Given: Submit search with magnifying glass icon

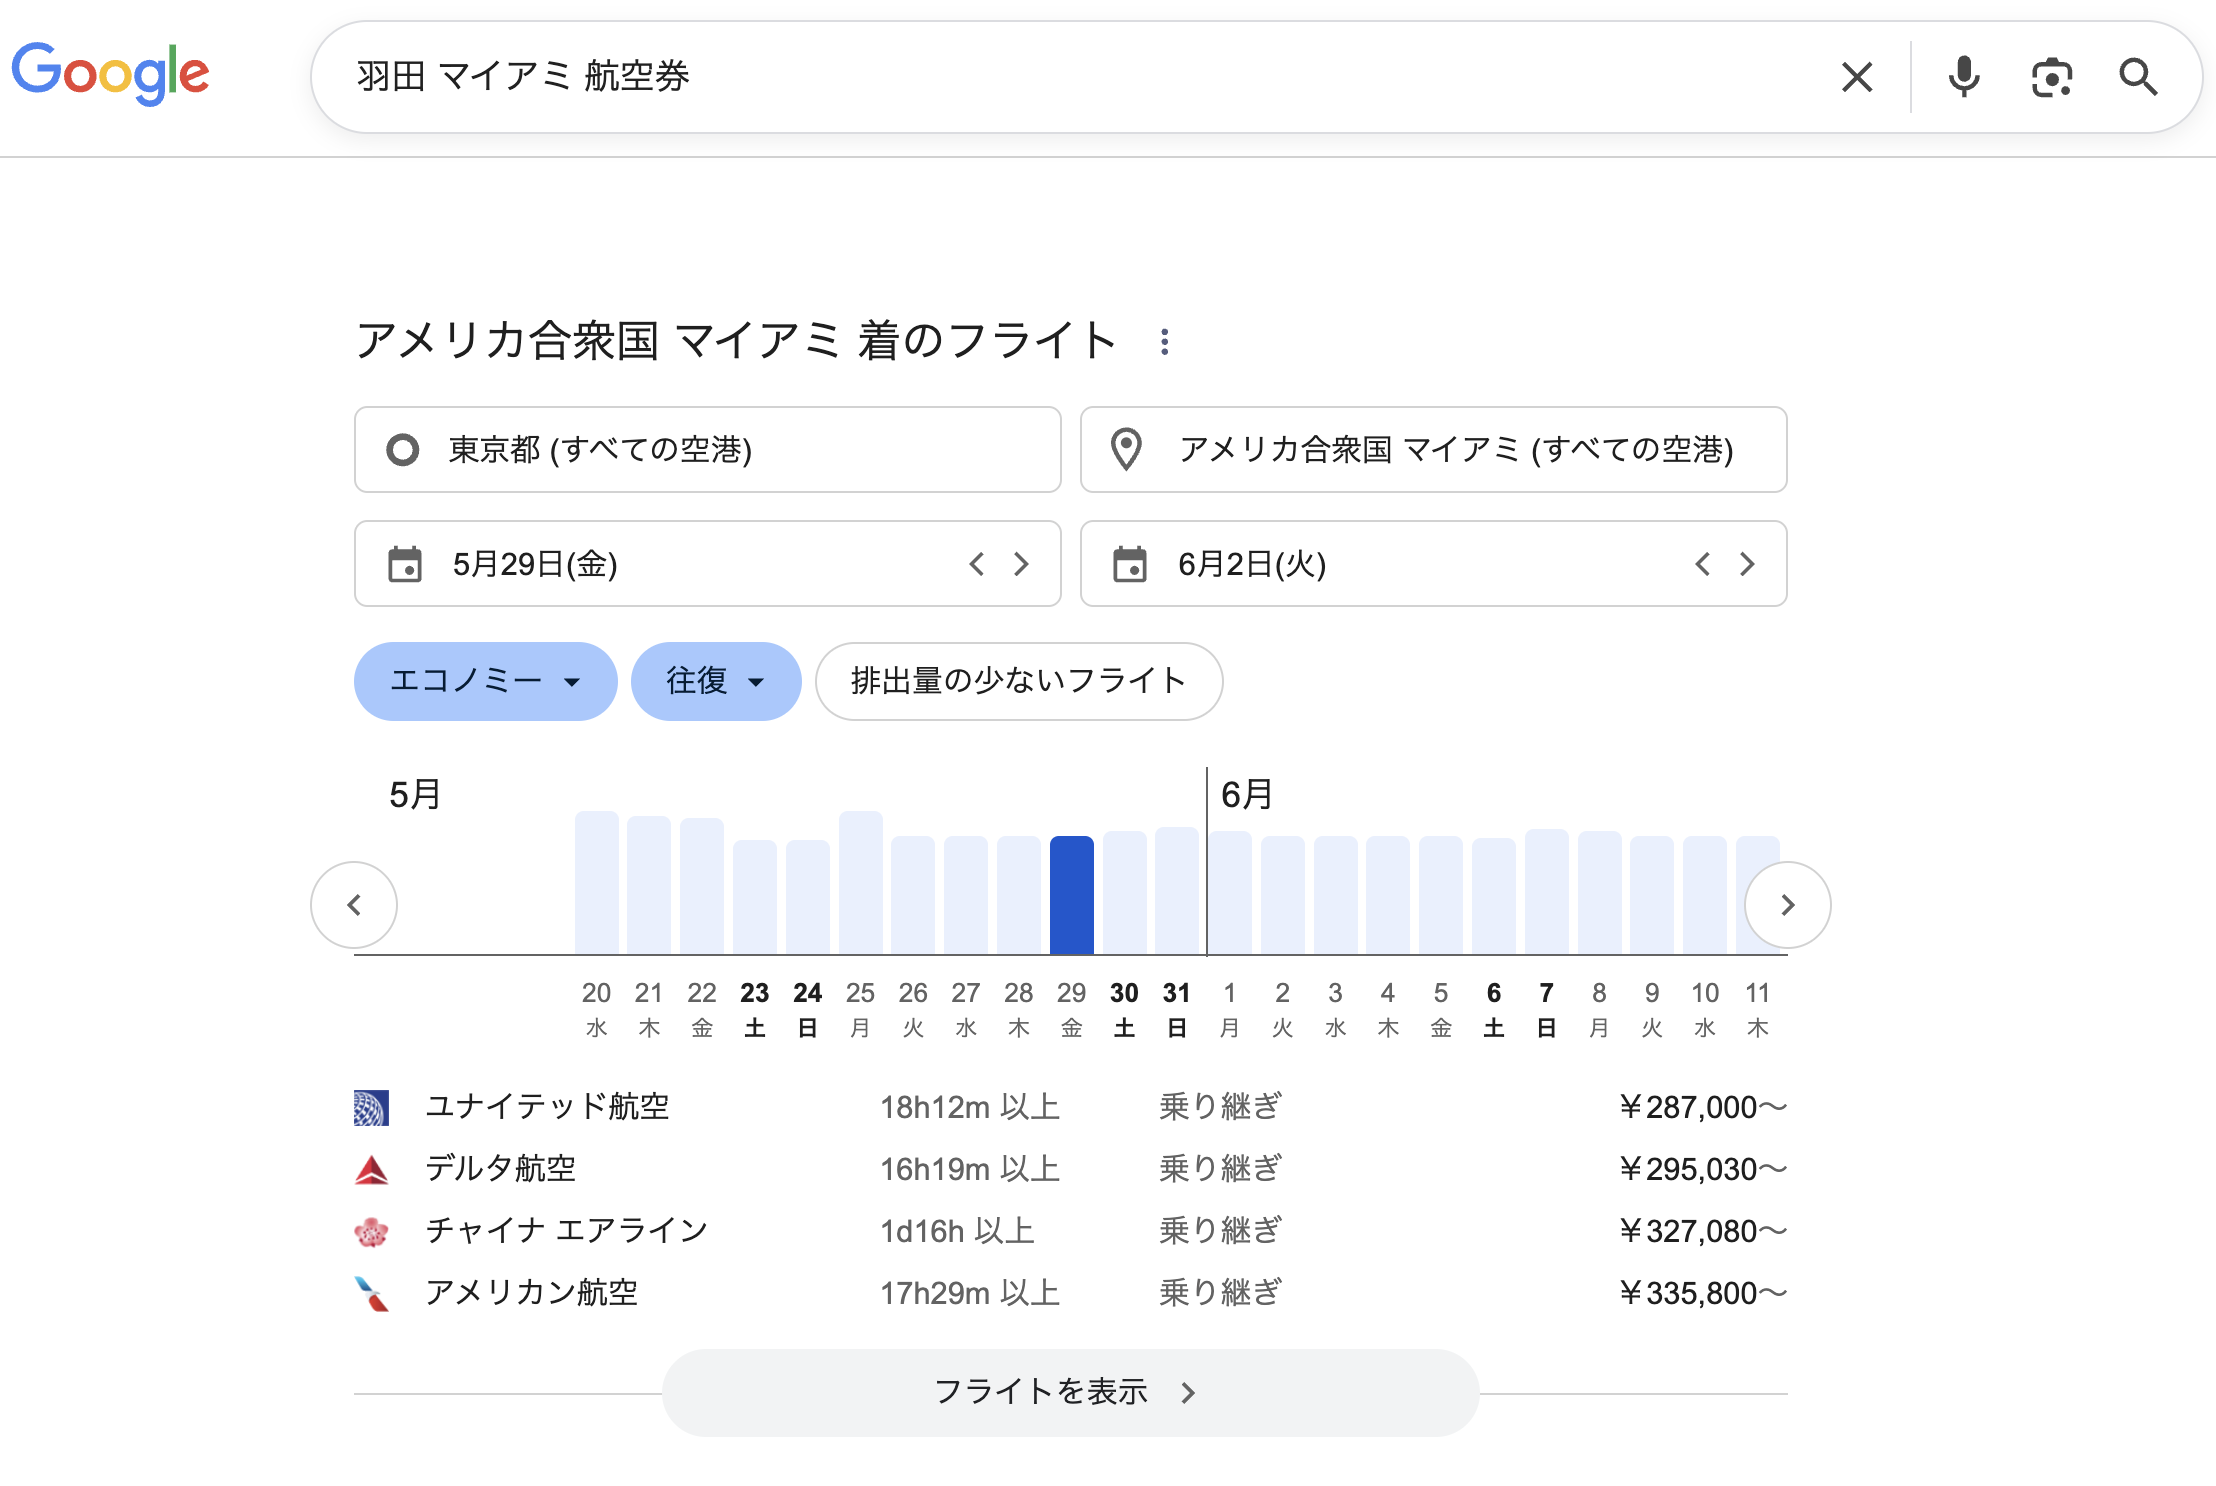Looking at the screenshot, I should [x=2138, y=77].
